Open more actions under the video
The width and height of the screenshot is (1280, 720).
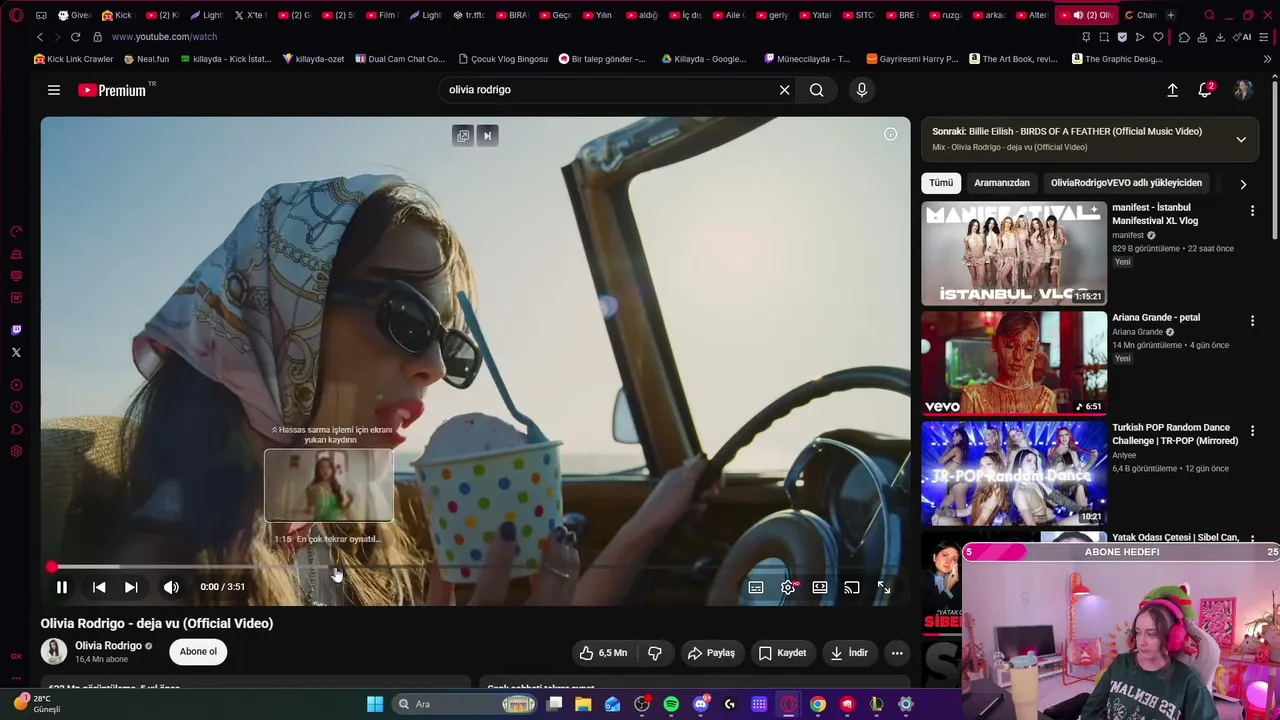pyautogui.click(x=897, y=653)
